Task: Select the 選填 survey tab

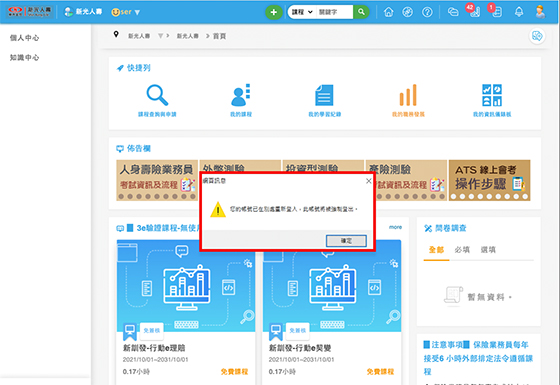Action: (488, 250)
